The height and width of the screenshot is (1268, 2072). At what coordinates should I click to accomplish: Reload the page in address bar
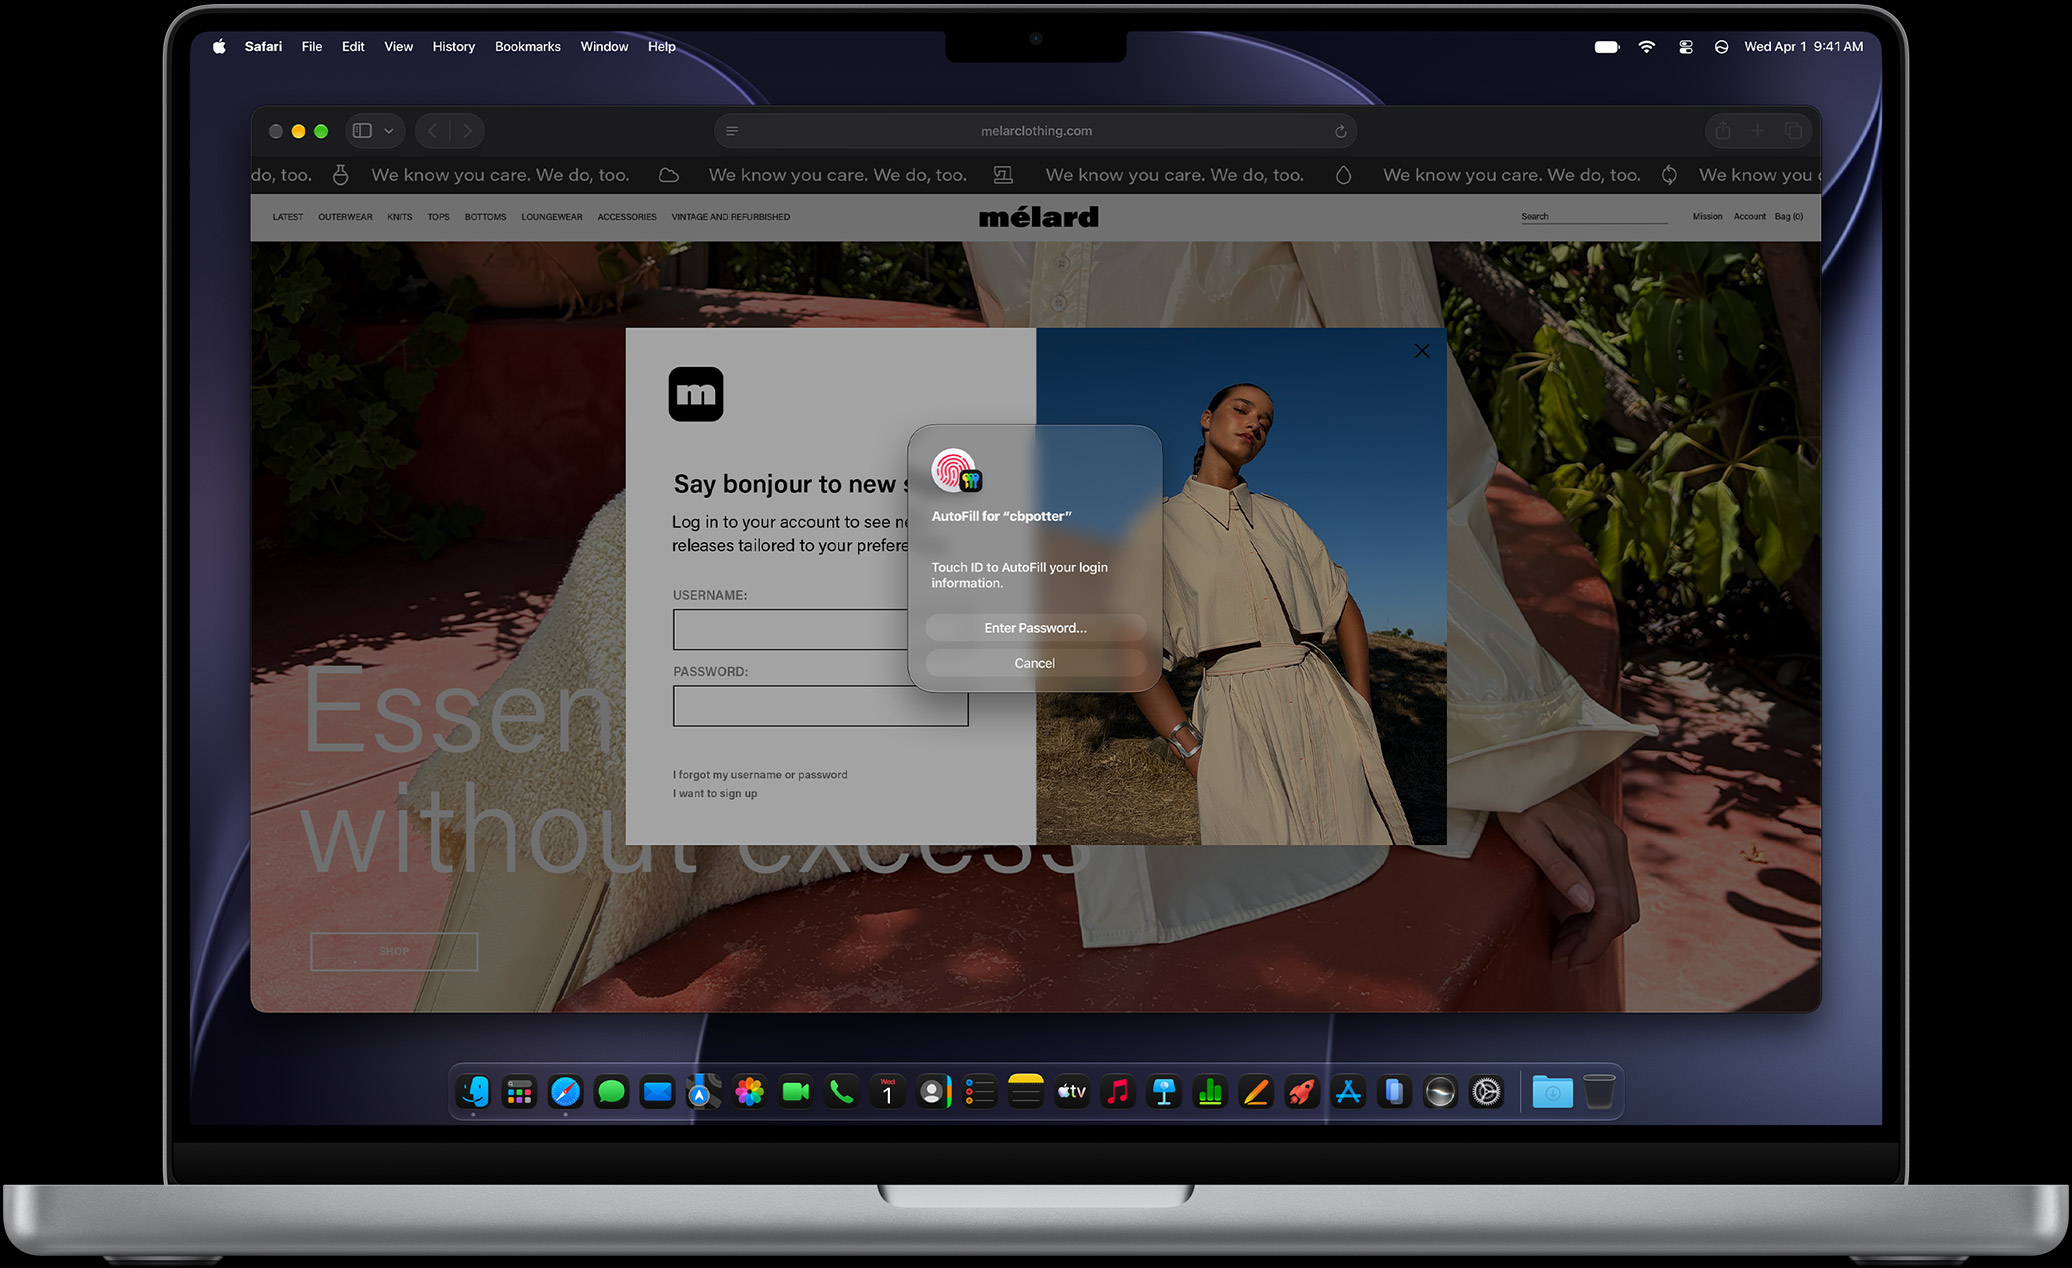pyautogui.click(x=1341, y=131)
